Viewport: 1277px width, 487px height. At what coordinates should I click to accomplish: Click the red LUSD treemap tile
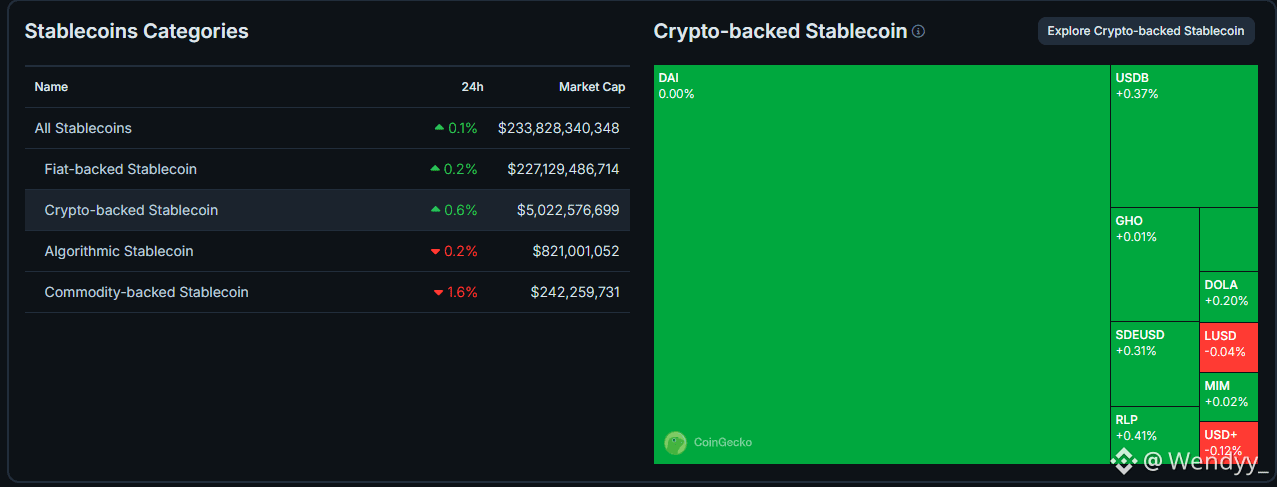[1228, 347]
